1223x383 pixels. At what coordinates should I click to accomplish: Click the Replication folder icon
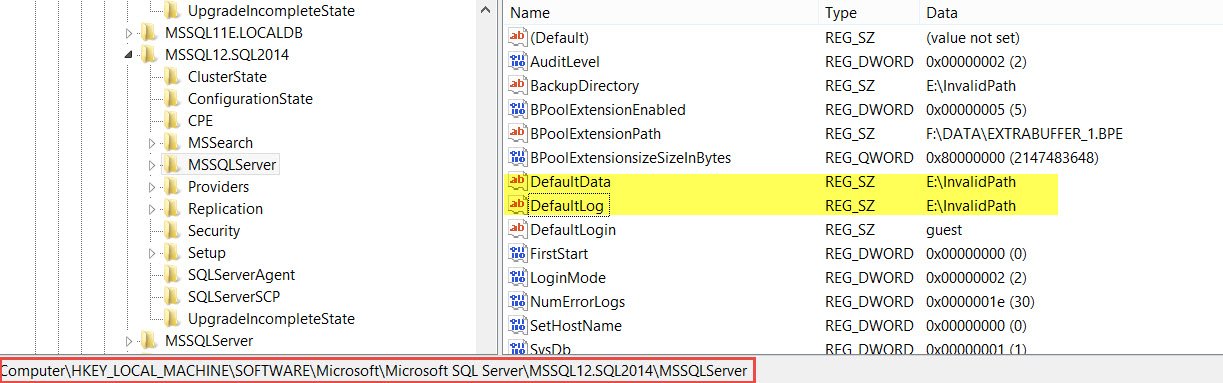pyautogui.click(x=171, y=209)
